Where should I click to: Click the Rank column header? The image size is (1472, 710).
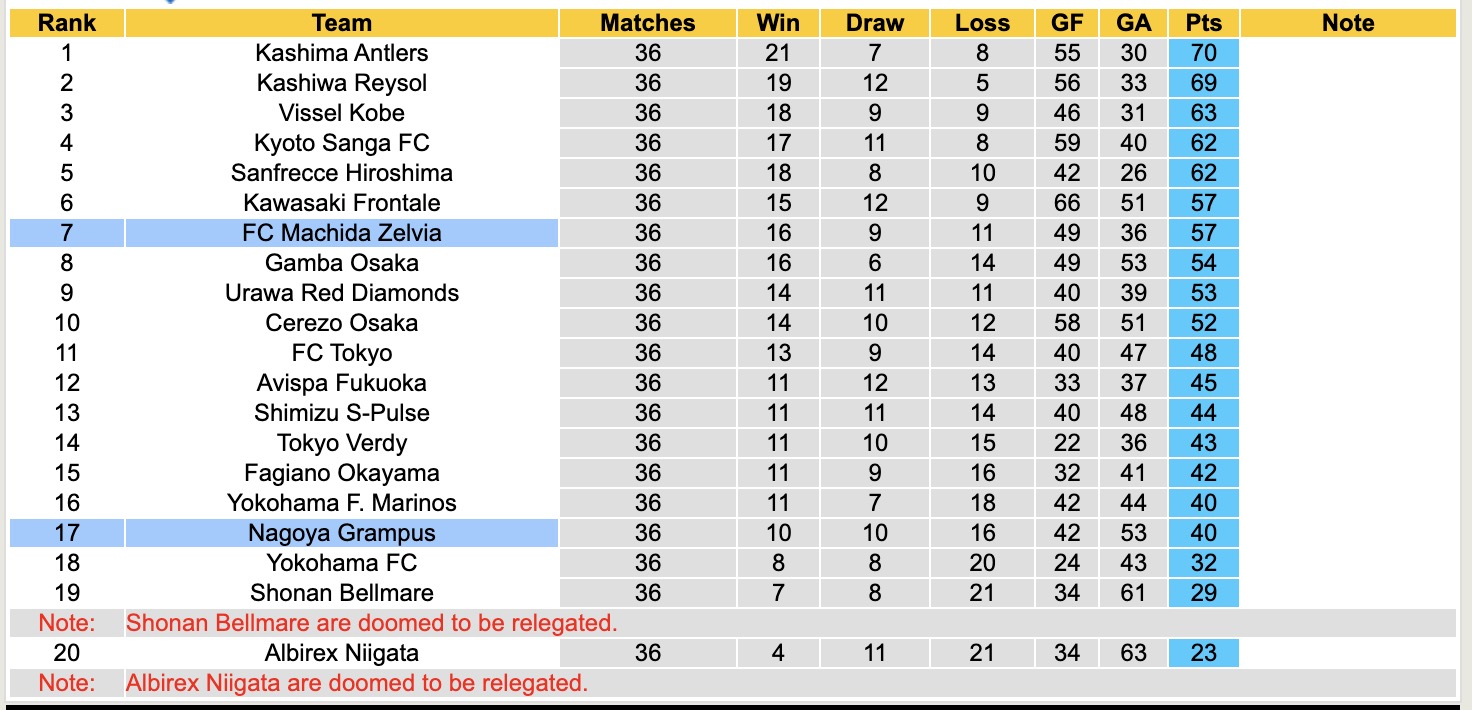pyautogui.click(x=67, y=23)
